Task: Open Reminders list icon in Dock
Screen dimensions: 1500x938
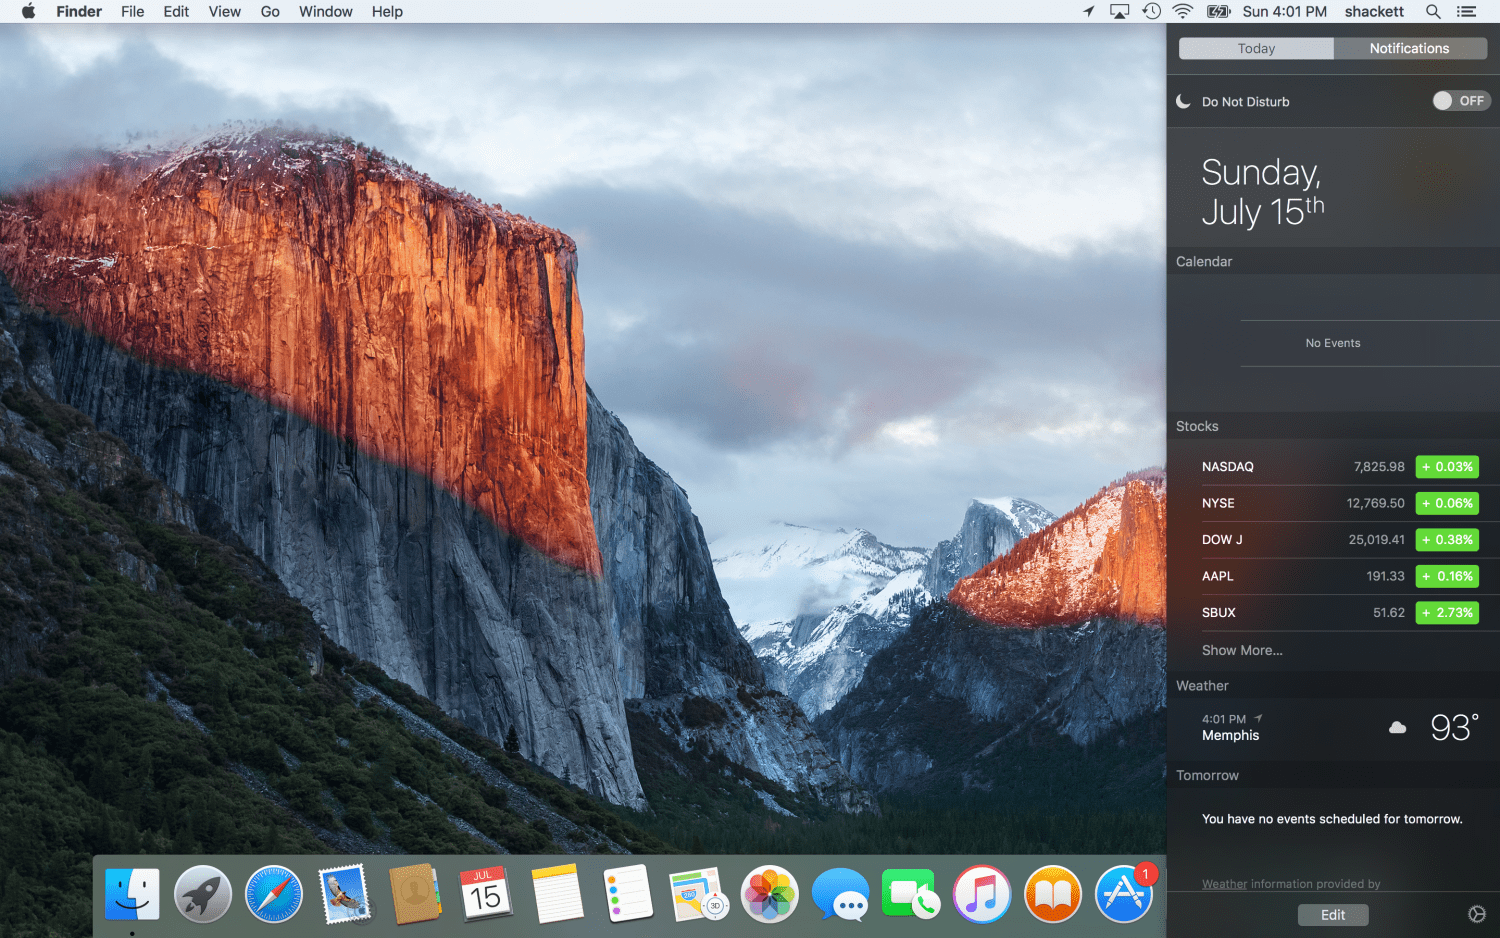Action: [x=628, y=893]
